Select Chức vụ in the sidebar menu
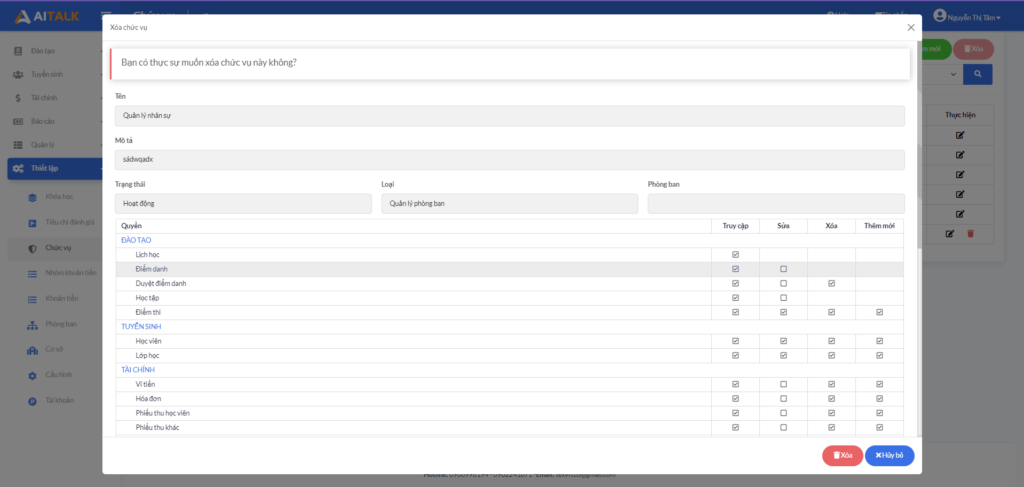1024x487 pixels. [x=58, y=247]
